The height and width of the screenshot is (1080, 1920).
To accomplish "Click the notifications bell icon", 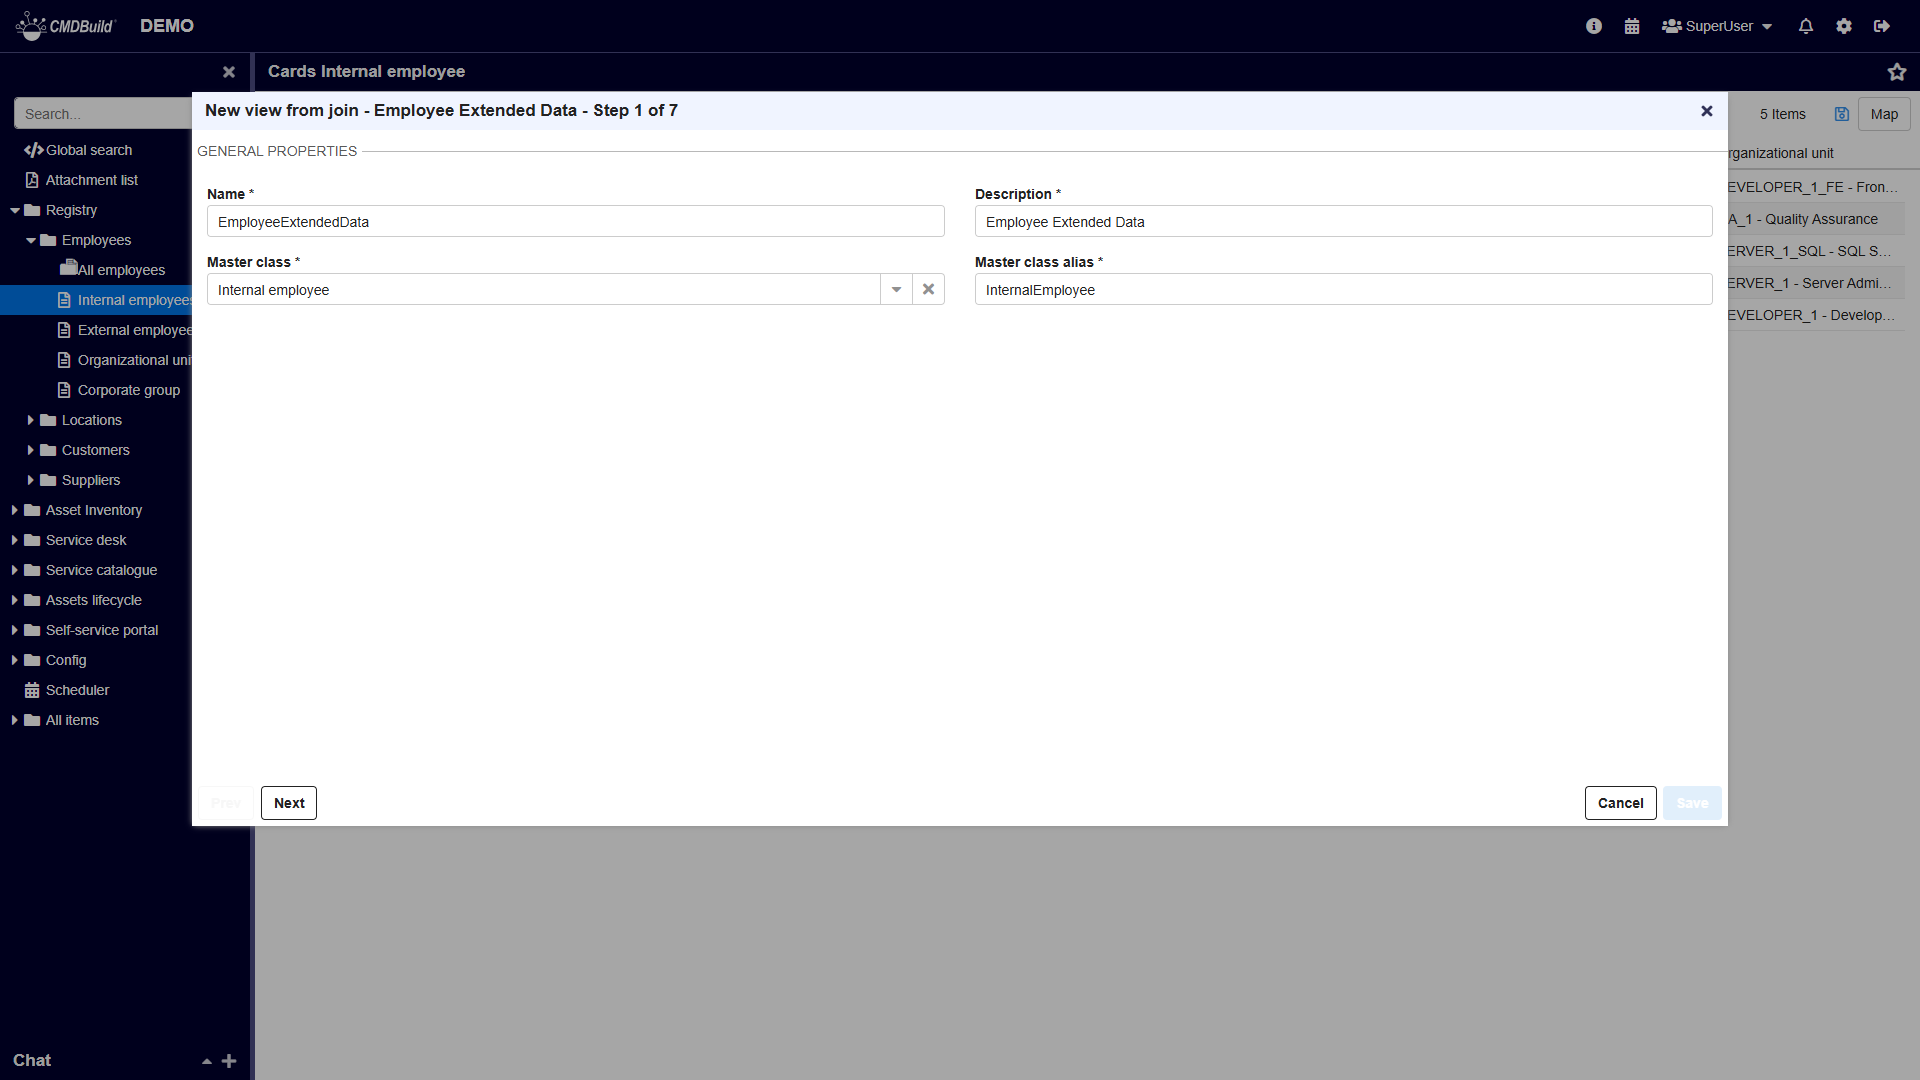I will tap(1806, 26).
